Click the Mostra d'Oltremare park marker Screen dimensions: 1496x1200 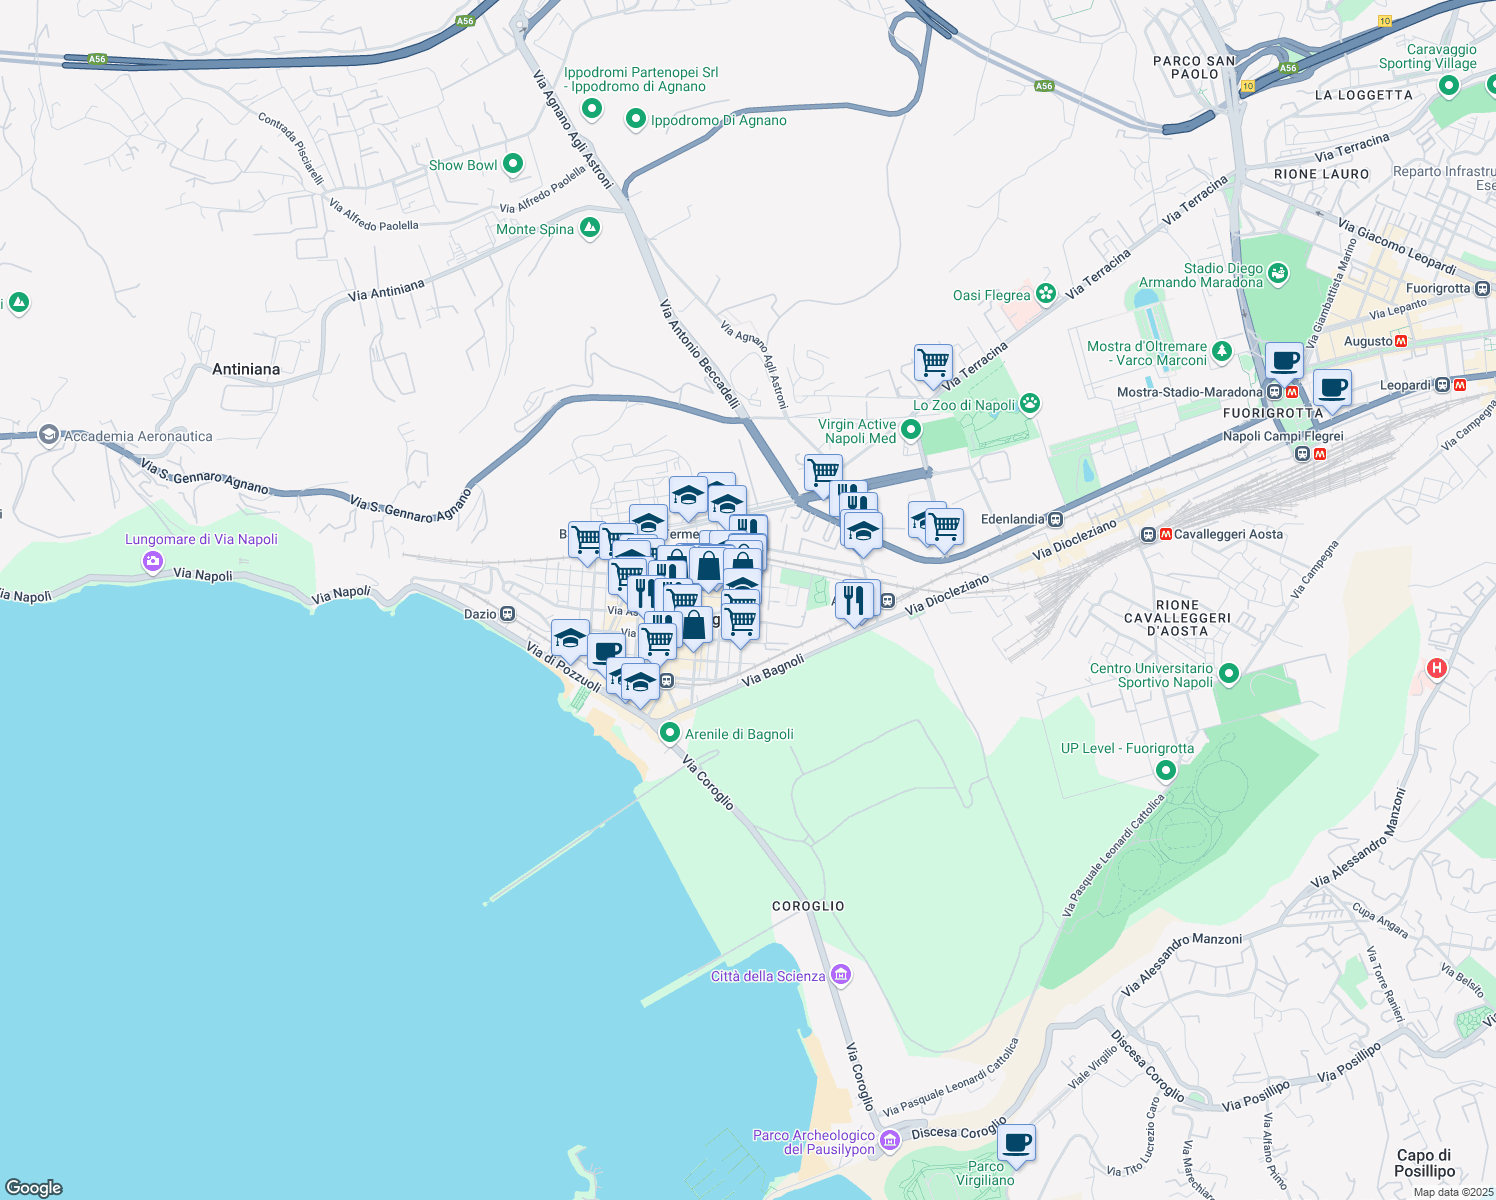[1221, 351]
